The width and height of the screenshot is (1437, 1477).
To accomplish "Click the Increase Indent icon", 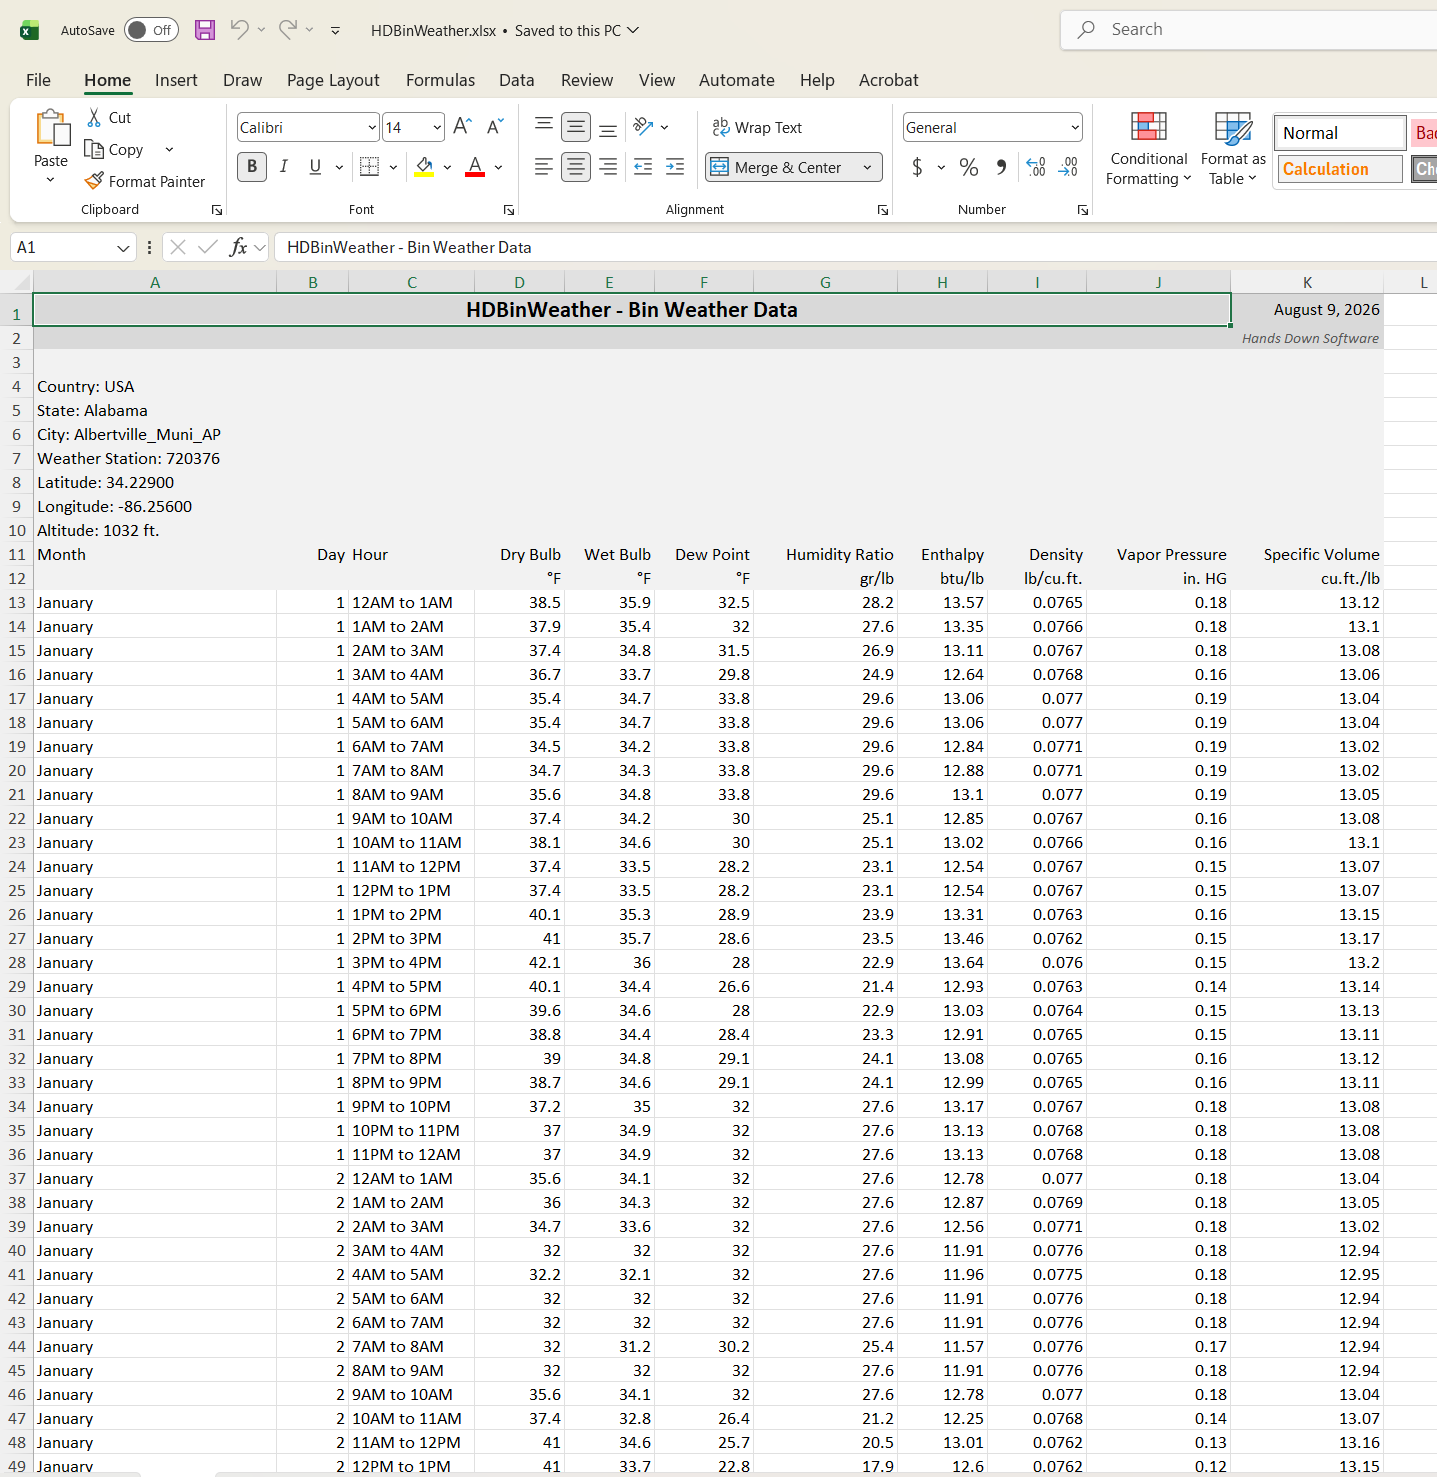I will (675, 167).
